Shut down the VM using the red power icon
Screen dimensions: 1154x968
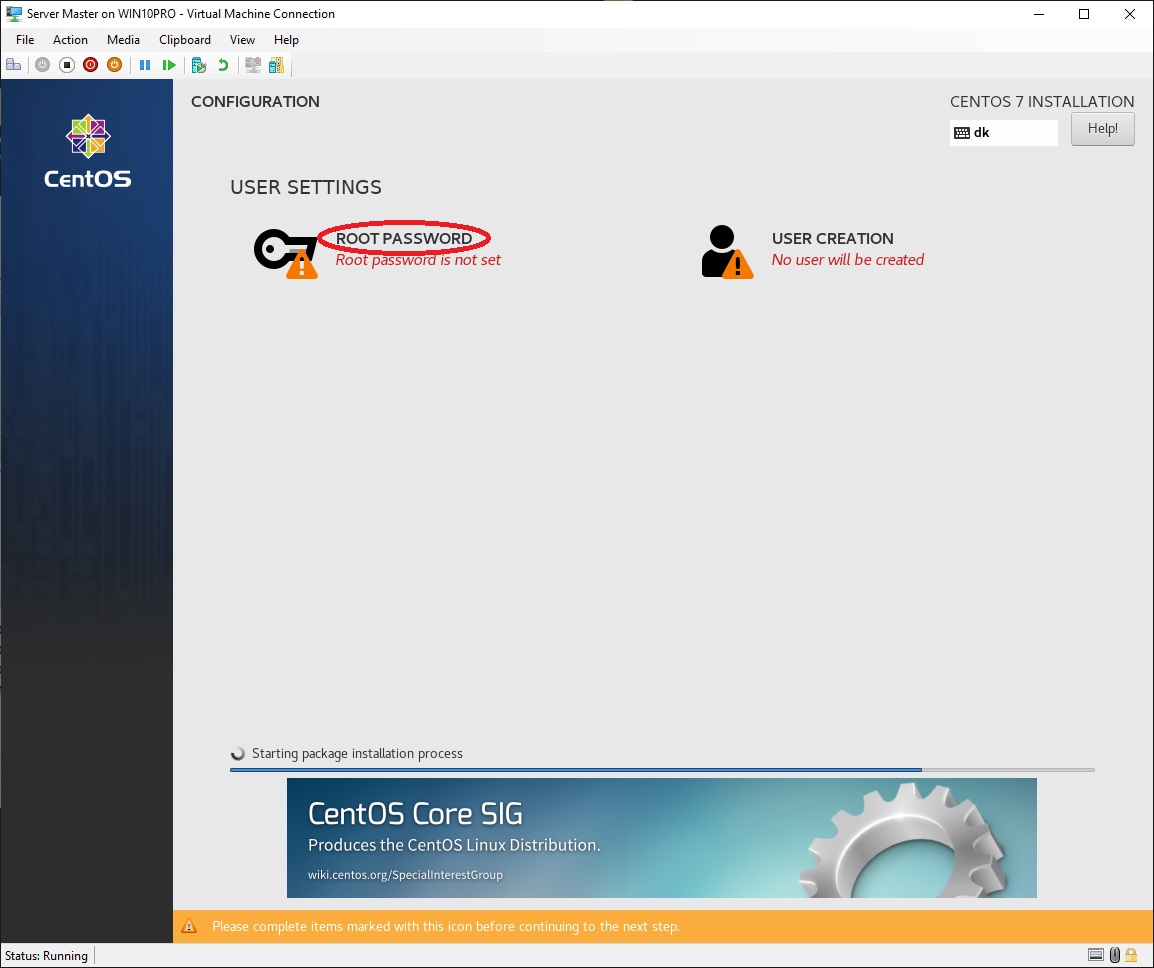tap(91, 65)
